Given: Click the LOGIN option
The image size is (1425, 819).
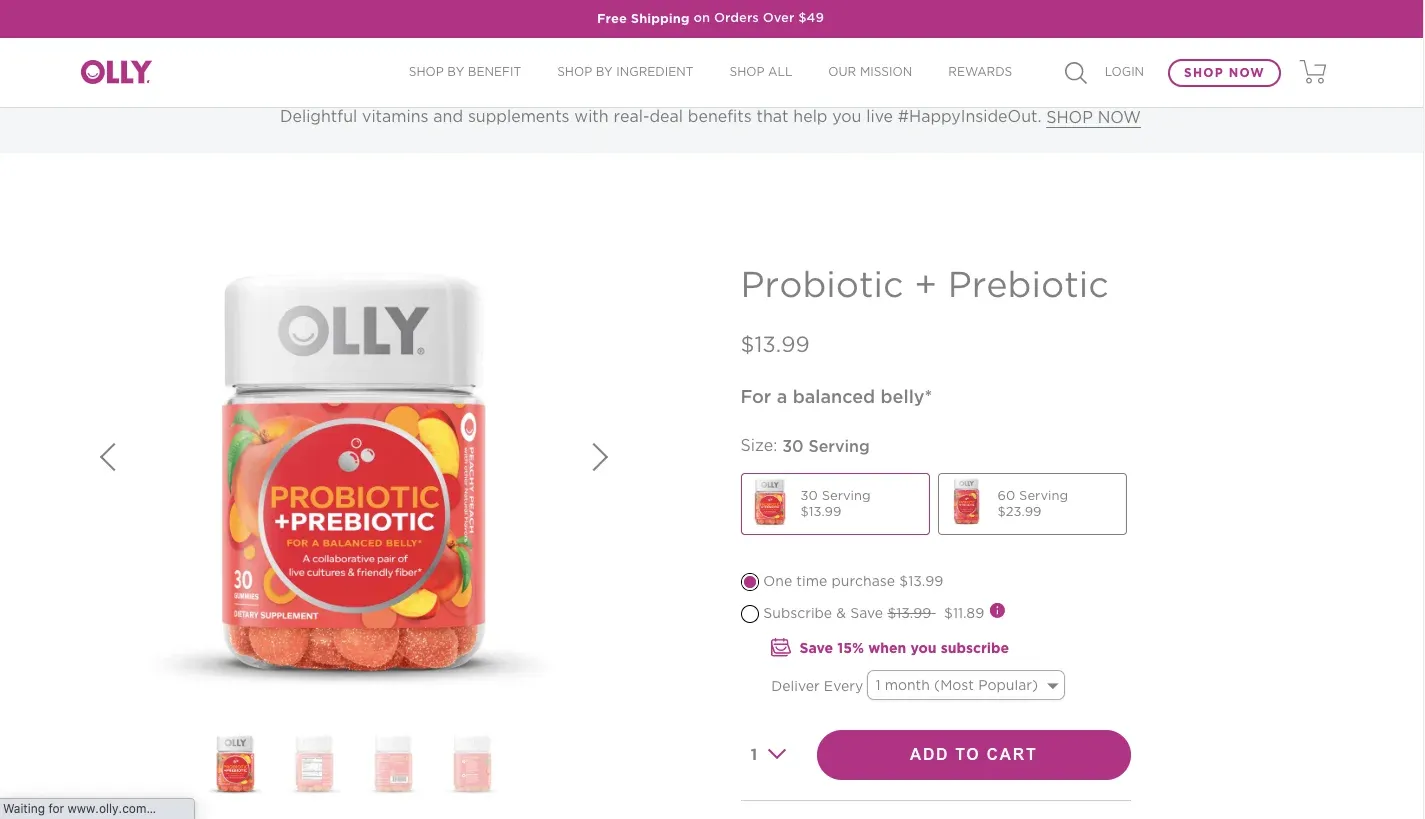Looking at the screenshot, I should (x=1124, y=71).
